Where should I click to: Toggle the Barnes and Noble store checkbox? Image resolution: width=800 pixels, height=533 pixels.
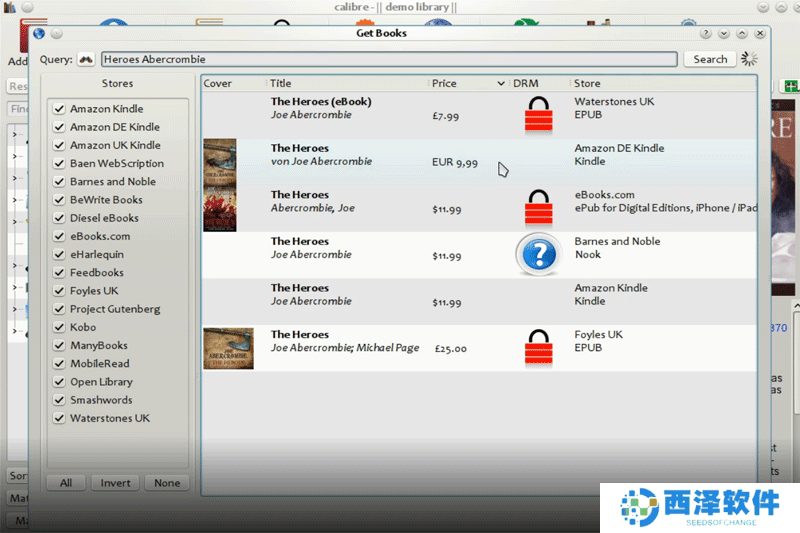59,182
